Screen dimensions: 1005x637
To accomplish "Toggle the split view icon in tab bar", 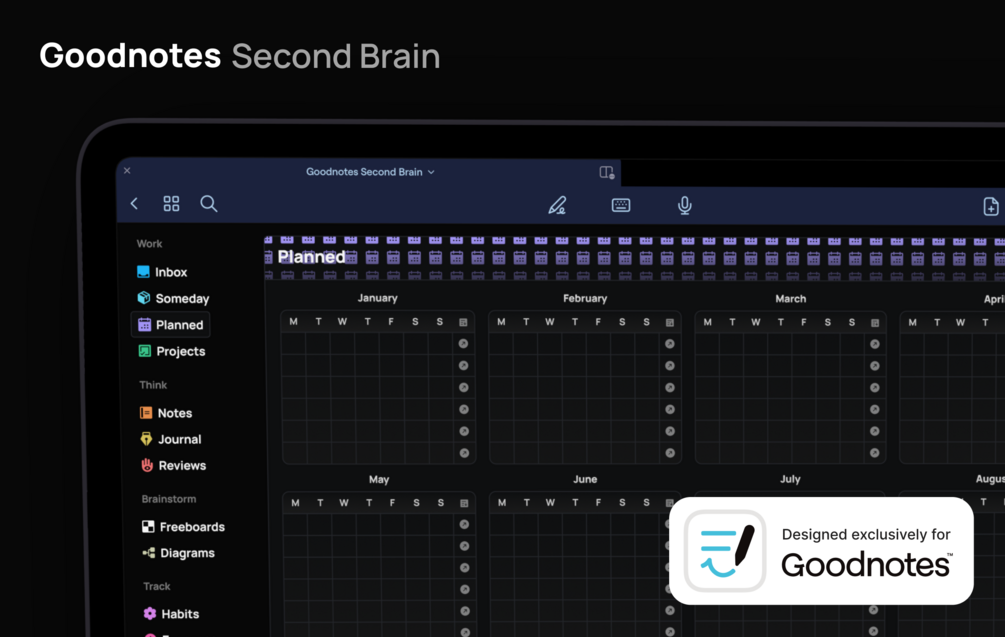I will [x=606, y=172].
